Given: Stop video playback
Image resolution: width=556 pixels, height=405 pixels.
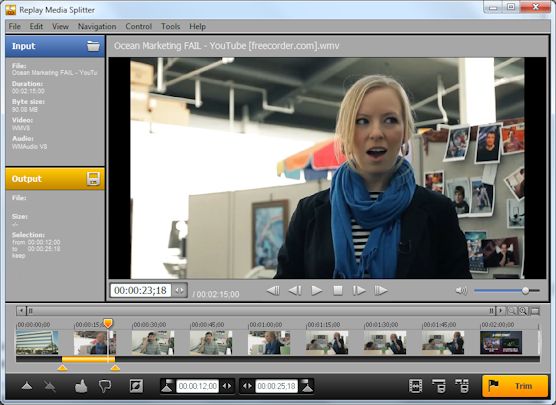Looking at the screenshot, I should [x=338, y=291].
